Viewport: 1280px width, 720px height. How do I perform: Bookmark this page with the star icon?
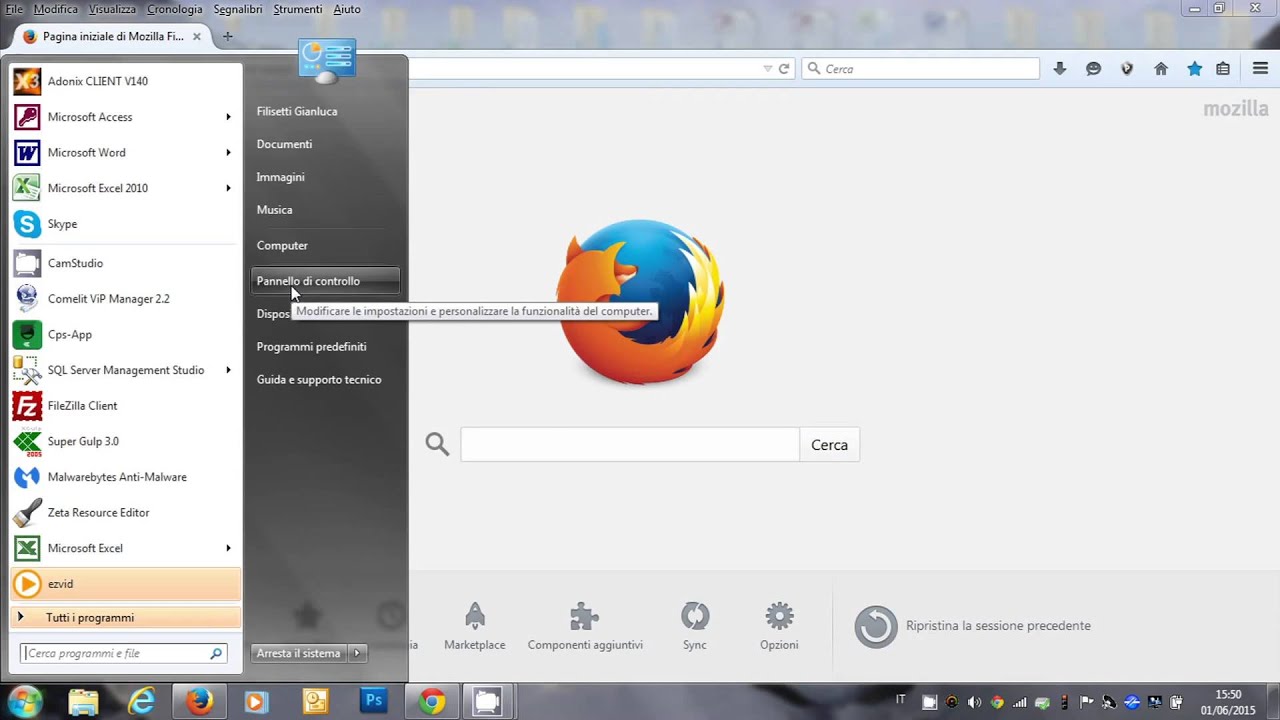pos(1194,69)
